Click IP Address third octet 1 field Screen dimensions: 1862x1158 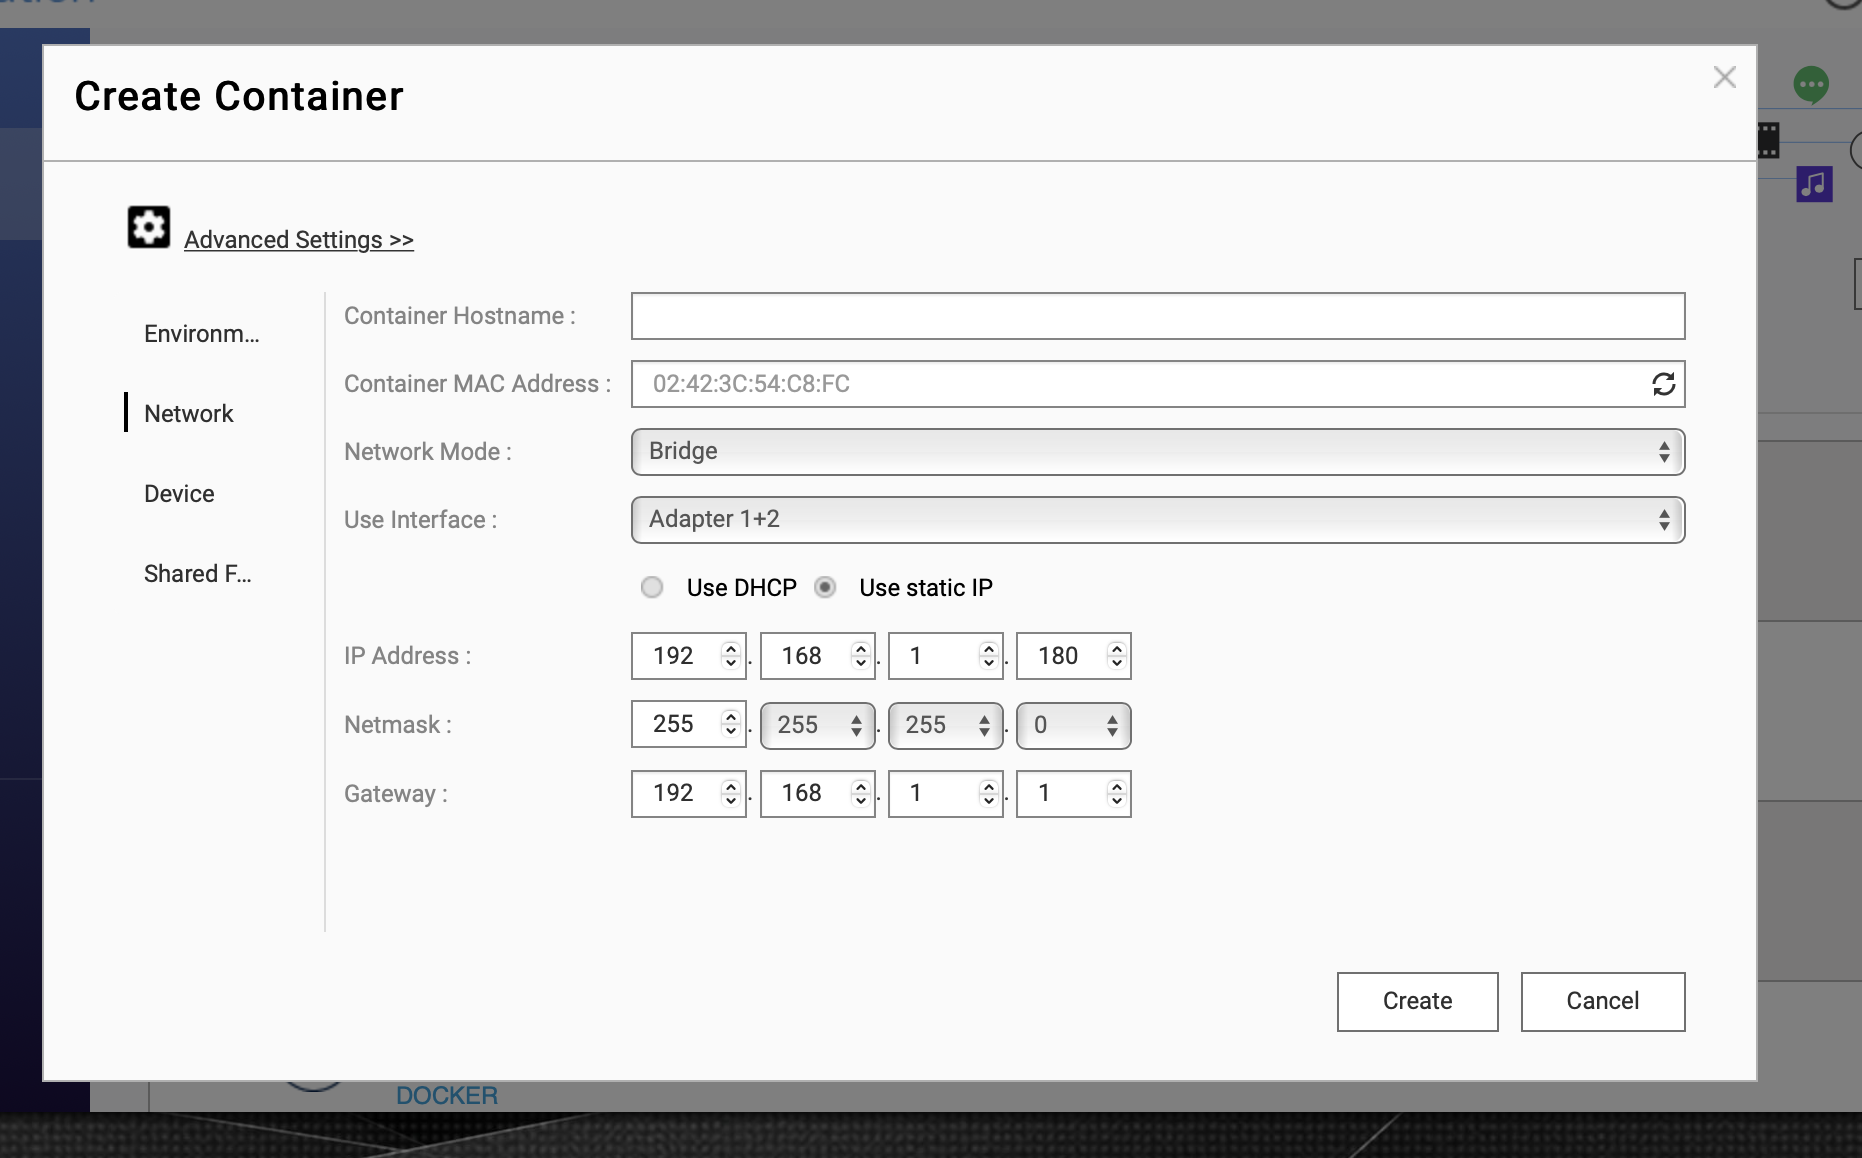[x=946, y=656]
